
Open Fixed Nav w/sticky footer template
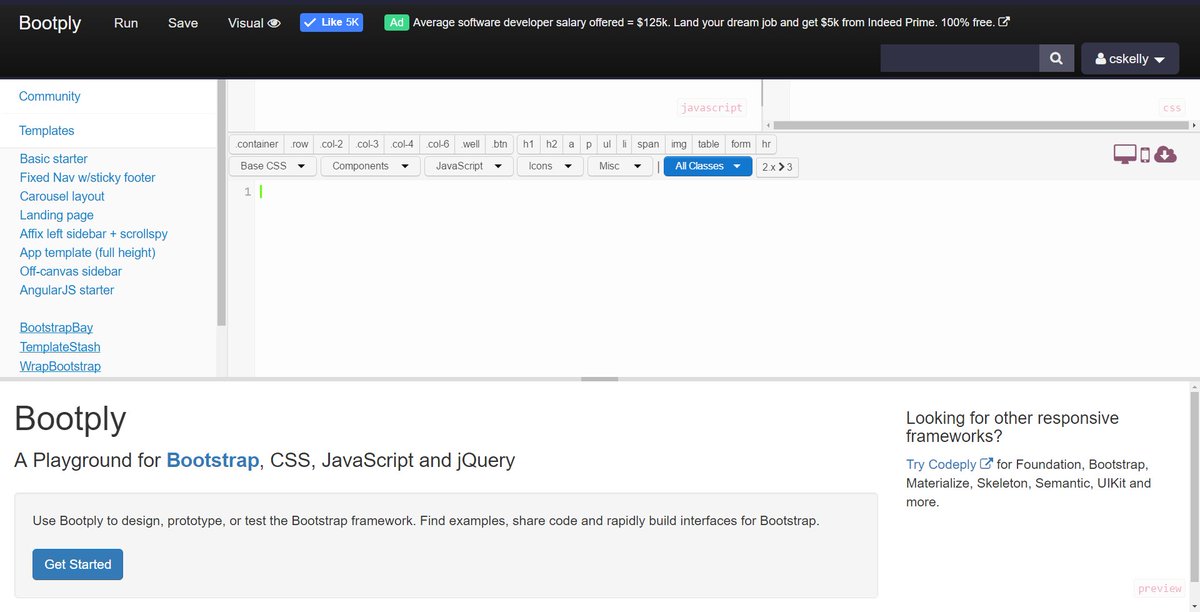click(x=88, y=178)
